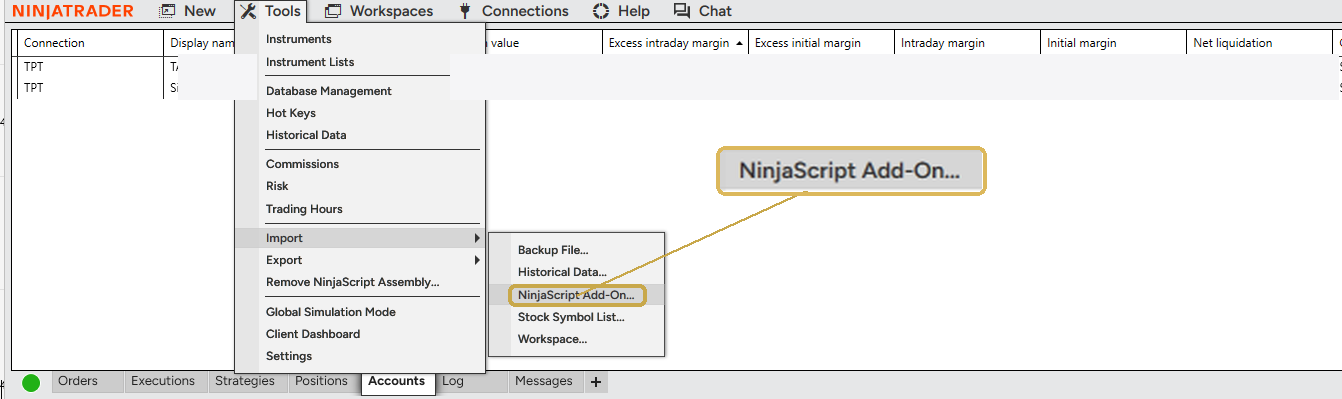Sort by the Net liquidation column
This screenshot has width=1342, height=399.
click(1259, 43)
